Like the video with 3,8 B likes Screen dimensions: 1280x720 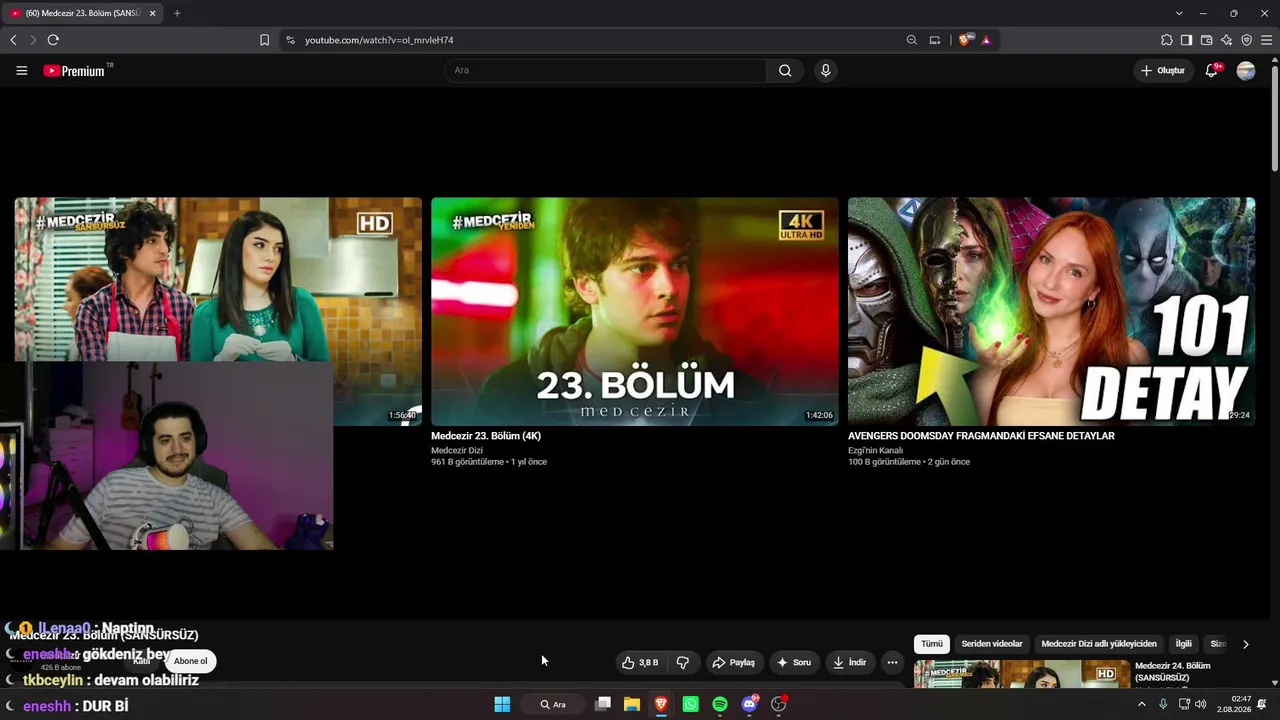[640, 662]
